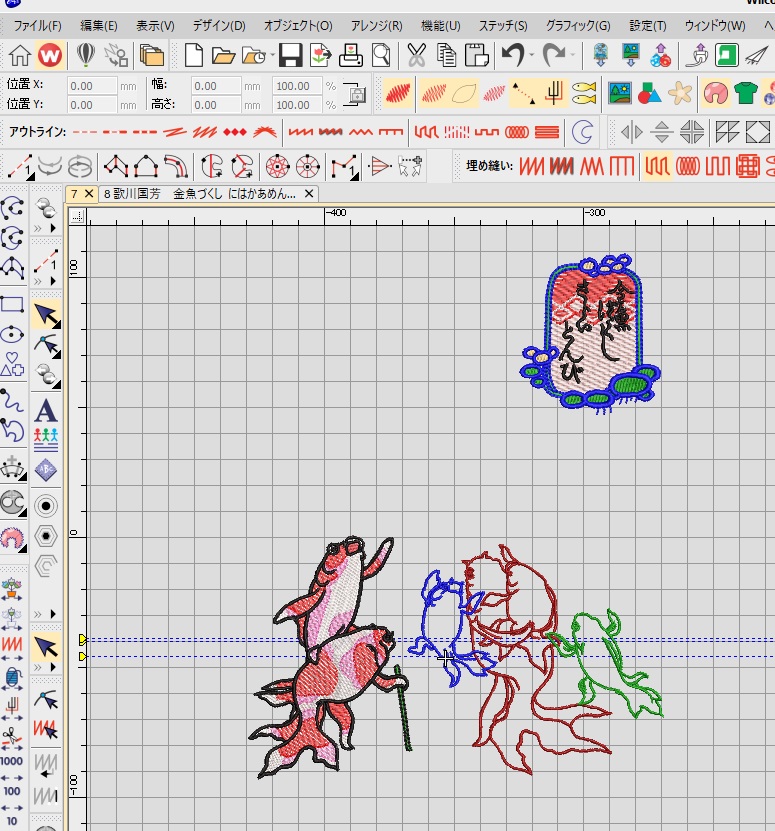The width and height of the screenshot is (775, 831).
Task: Paste using the clipboard icon
Action: pos(477,55)
